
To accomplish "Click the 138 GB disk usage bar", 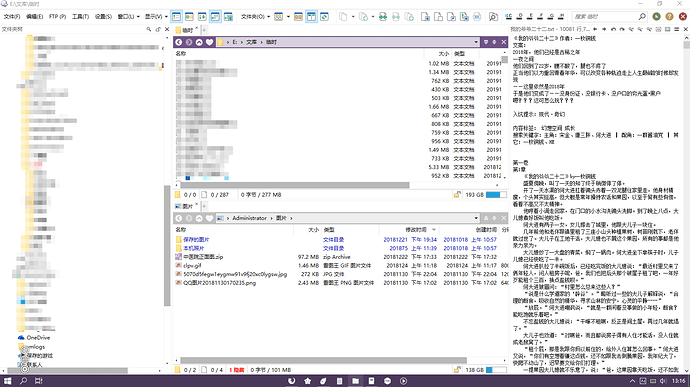I will 496,370.
